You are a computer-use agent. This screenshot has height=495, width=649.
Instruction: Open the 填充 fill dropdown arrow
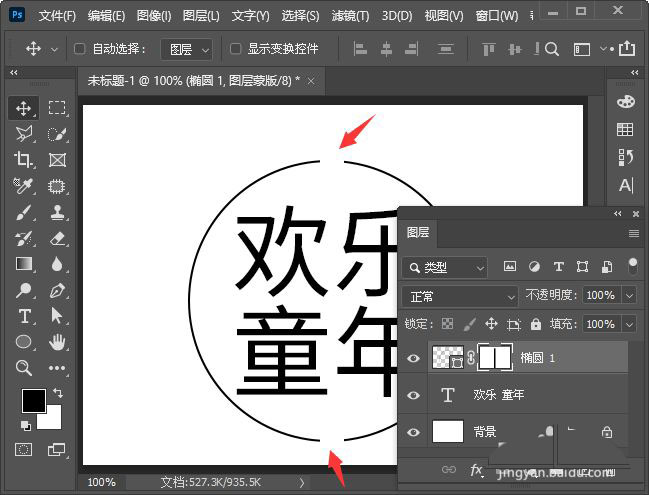point(630,324)
